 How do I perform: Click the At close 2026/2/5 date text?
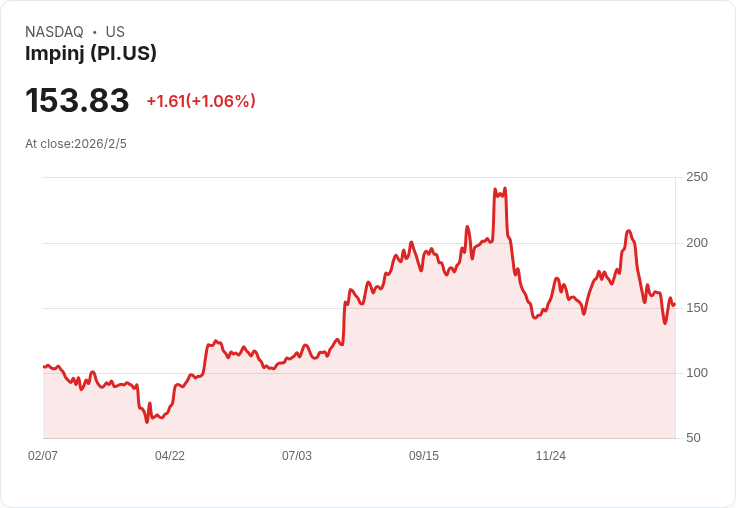76,144
